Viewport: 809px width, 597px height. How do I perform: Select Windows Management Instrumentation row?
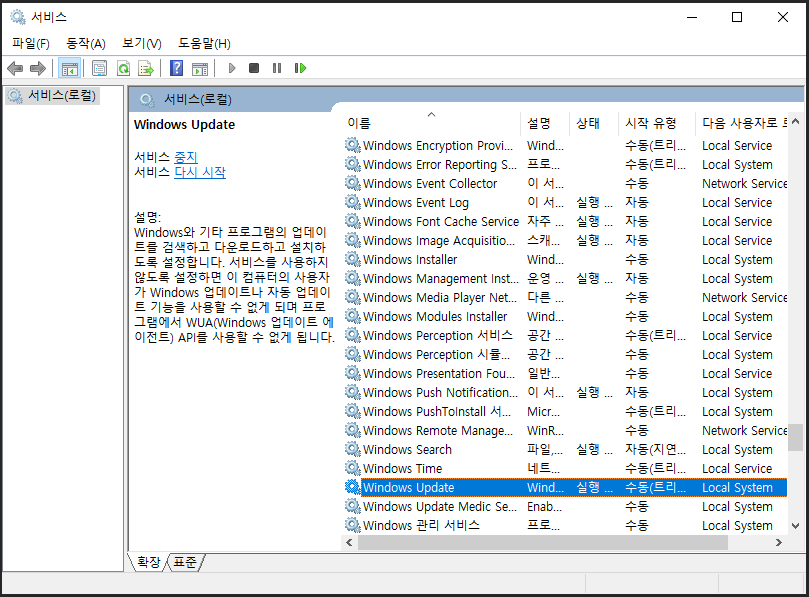point(565,279)
